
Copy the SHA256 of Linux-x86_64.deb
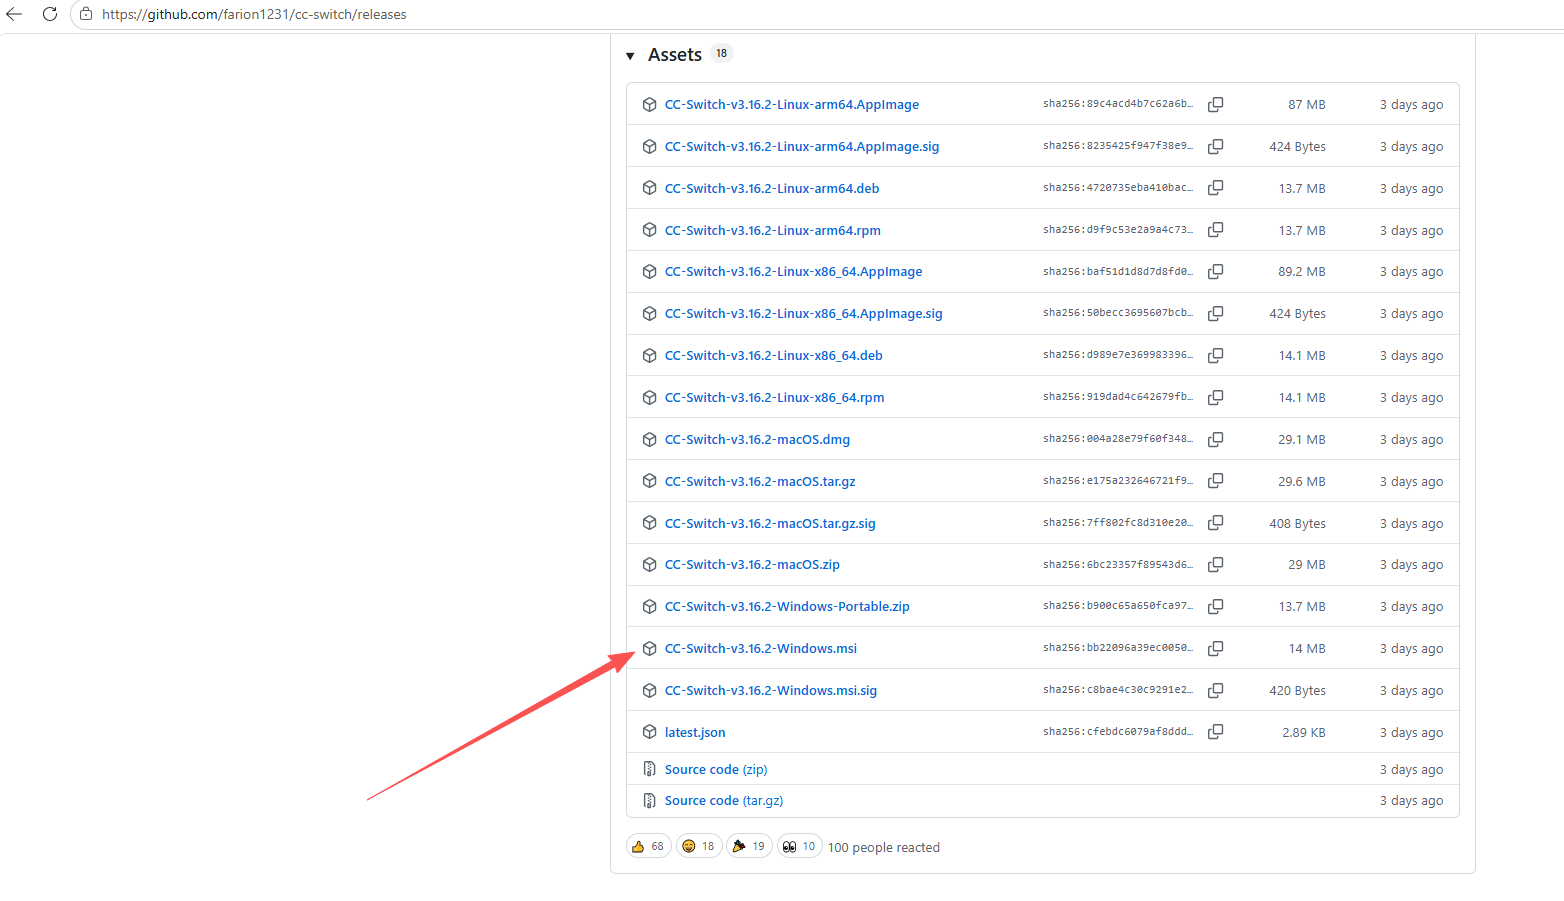click(x=1216, y=356)
